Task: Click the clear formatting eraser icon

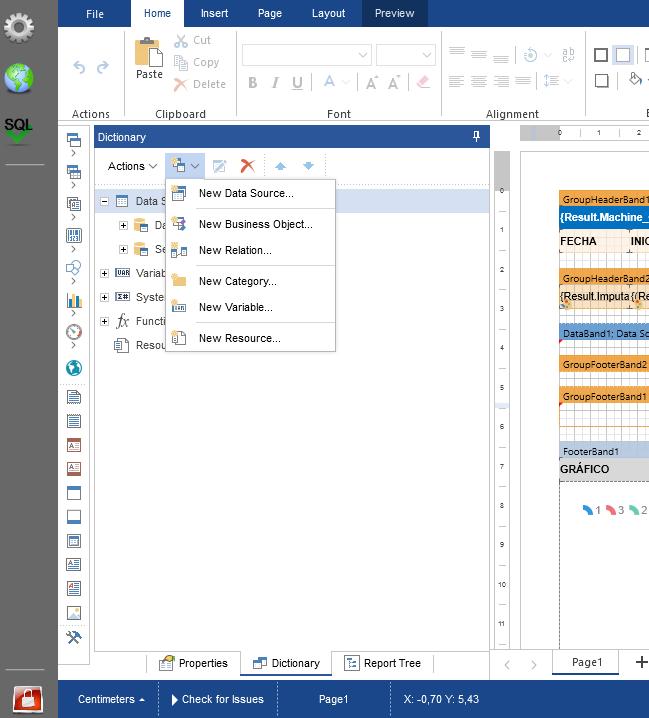Action: point(423,82)
